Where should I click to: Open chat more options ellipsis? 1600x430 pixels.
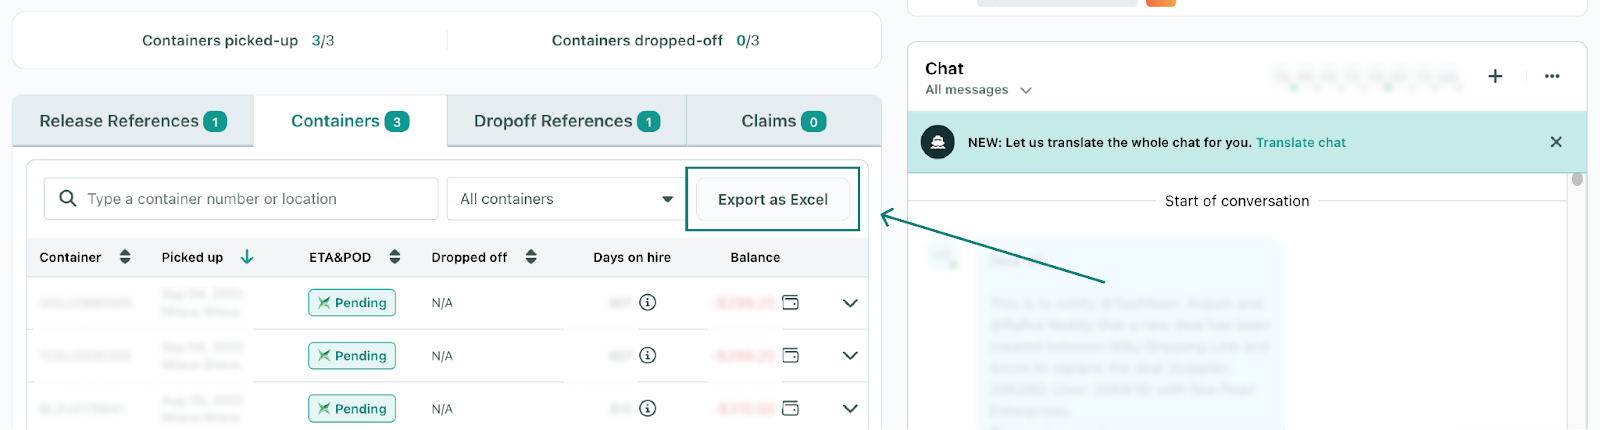tap(1552, 76)
